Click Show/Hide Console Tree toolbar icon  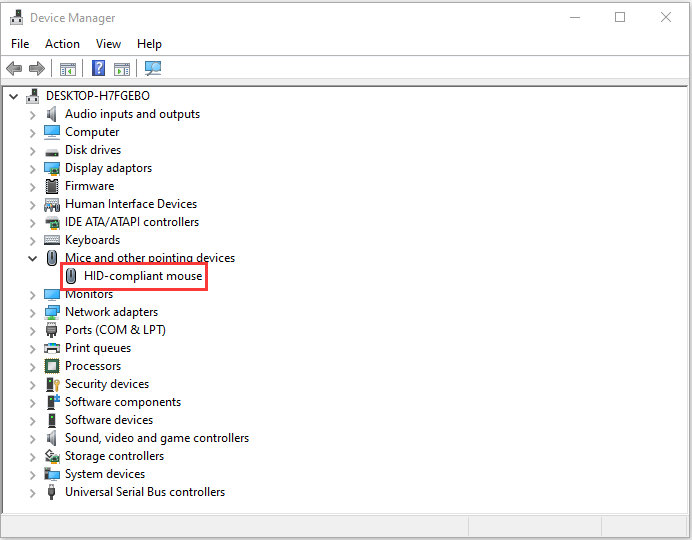(68, 69)
